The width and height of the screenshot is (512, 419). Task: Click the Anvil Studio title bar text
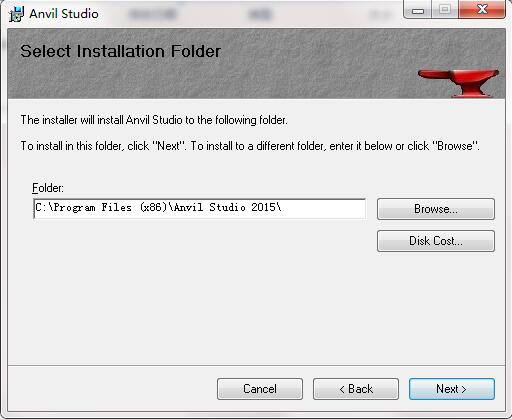(64, 14)
